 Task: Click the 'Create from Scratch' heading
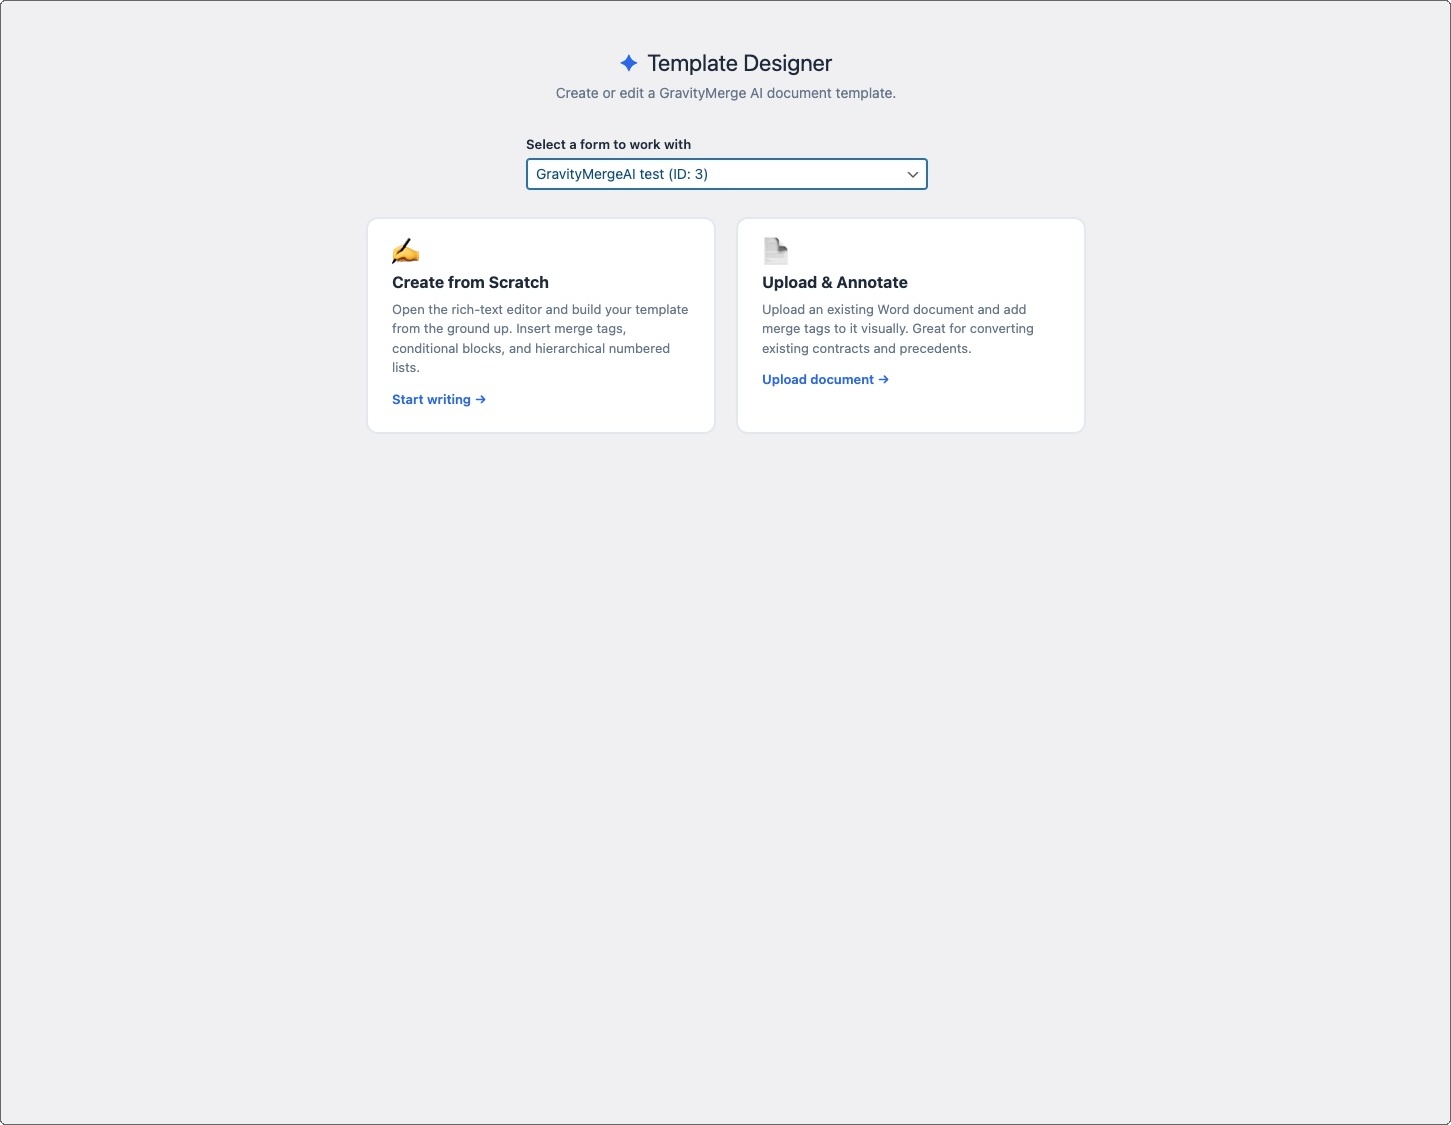click(x=470, y=282)
